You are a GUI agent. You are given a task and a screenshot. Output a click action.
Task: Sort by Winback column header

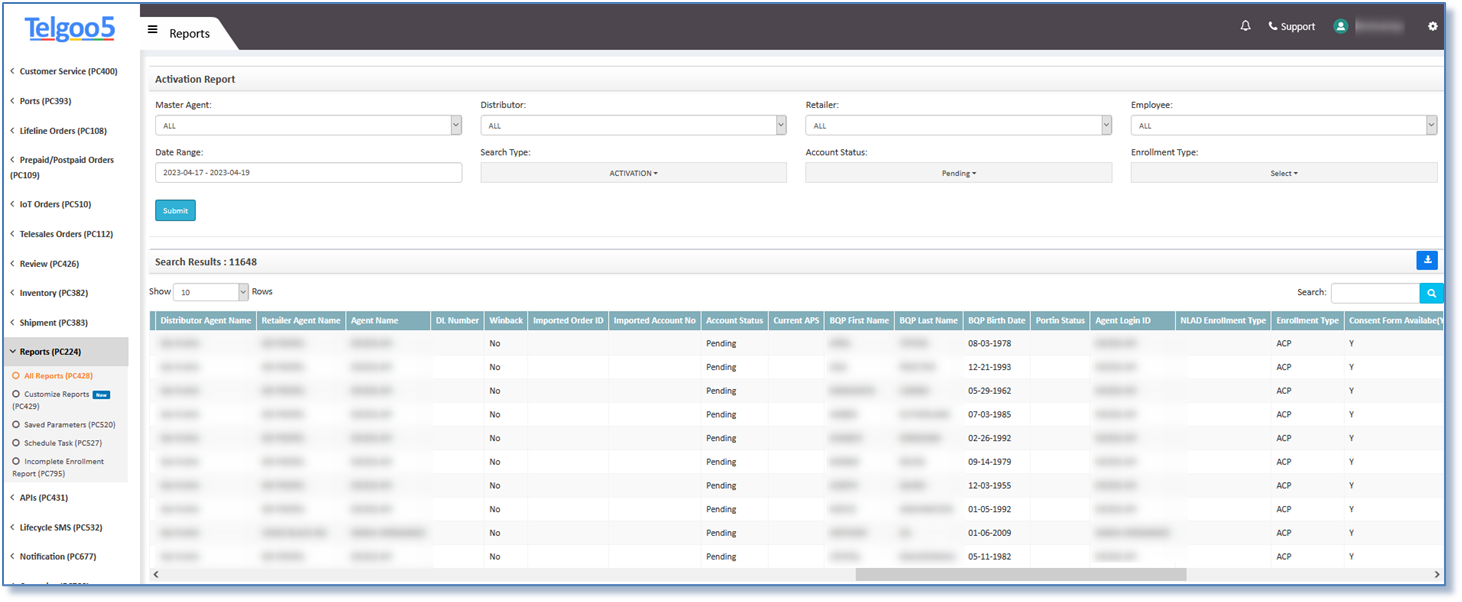(506, 321)
